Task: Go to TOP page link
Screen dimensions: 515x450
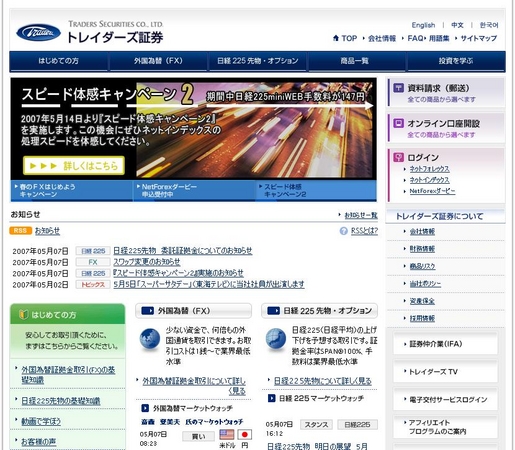Action: 349,38
